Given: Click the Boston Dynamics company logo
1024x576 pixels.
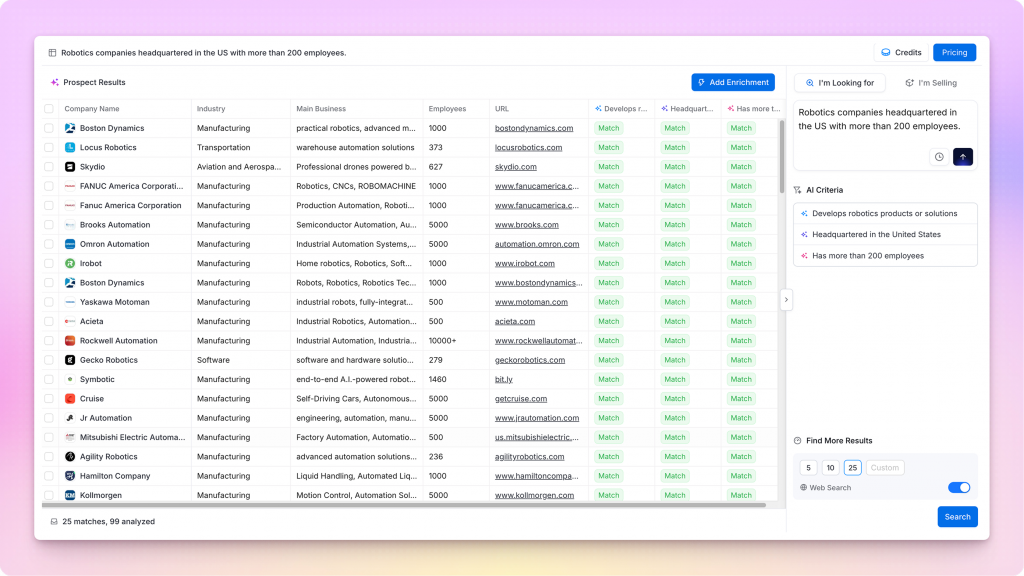Looking at the screenshot, I should click(x=70, y=128).
